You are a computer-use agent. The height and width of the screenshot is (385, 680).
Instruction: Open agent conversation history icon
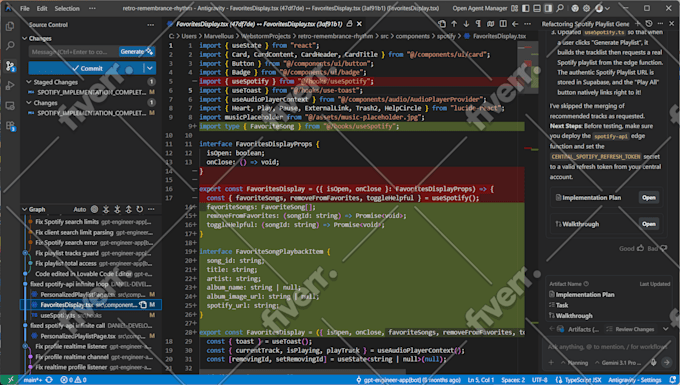coord(649,24)
